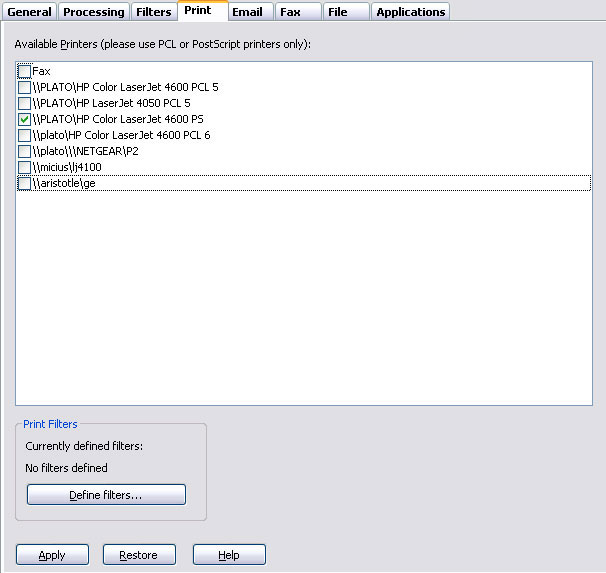Switch to the Fax tab
Viewport: 606px width, 573px height.
pyautogui.click(x=290, y=12)
